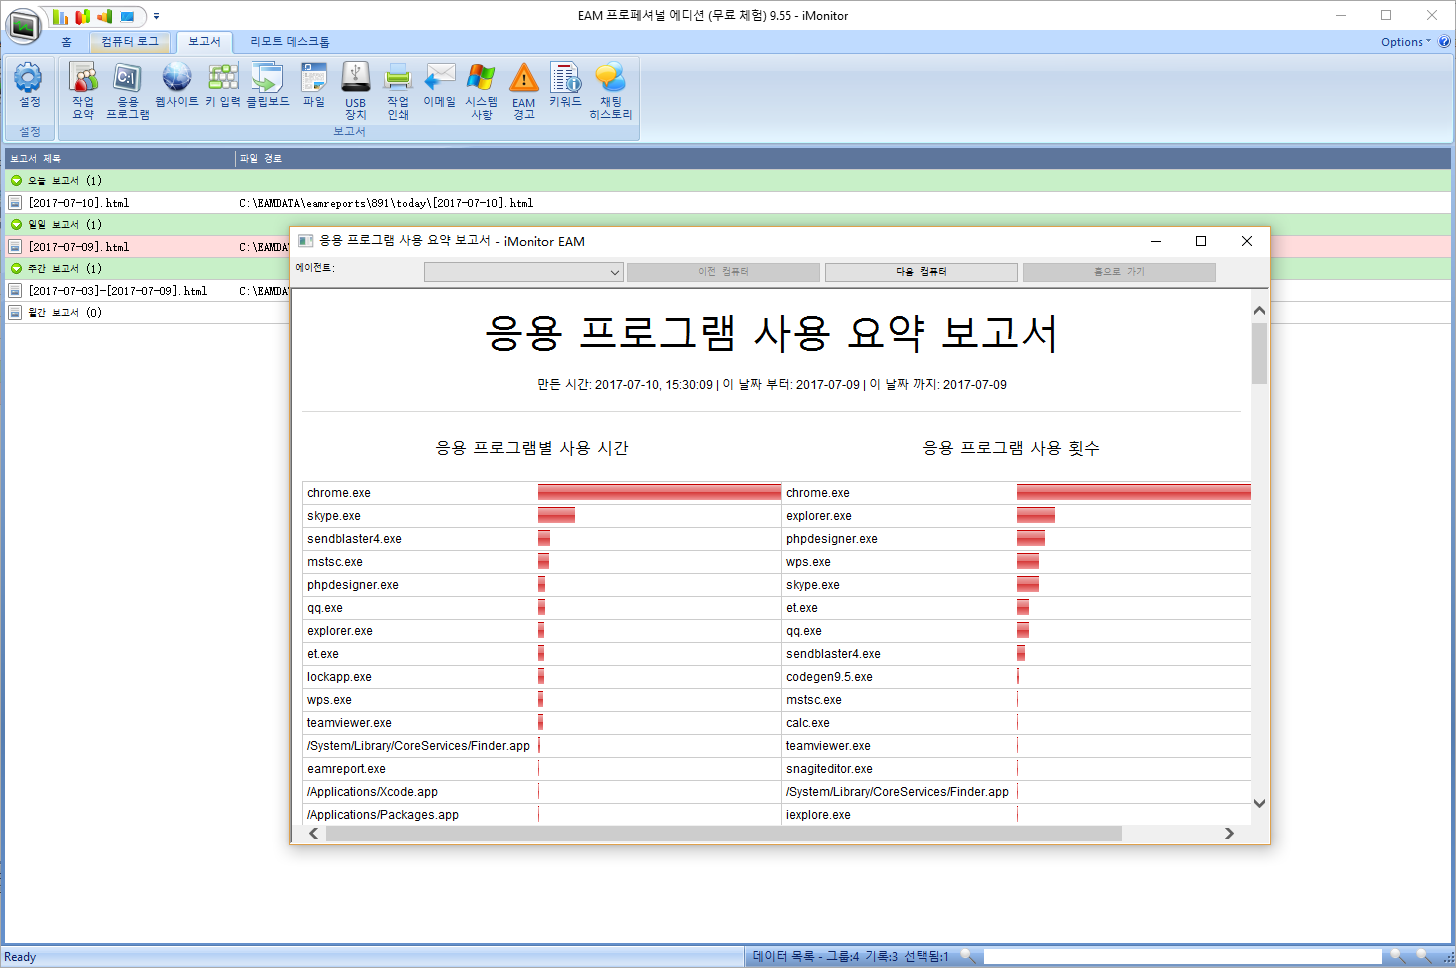
Task: Open the 에이전트 agent dropdown
Action: (x=524, y=272)
